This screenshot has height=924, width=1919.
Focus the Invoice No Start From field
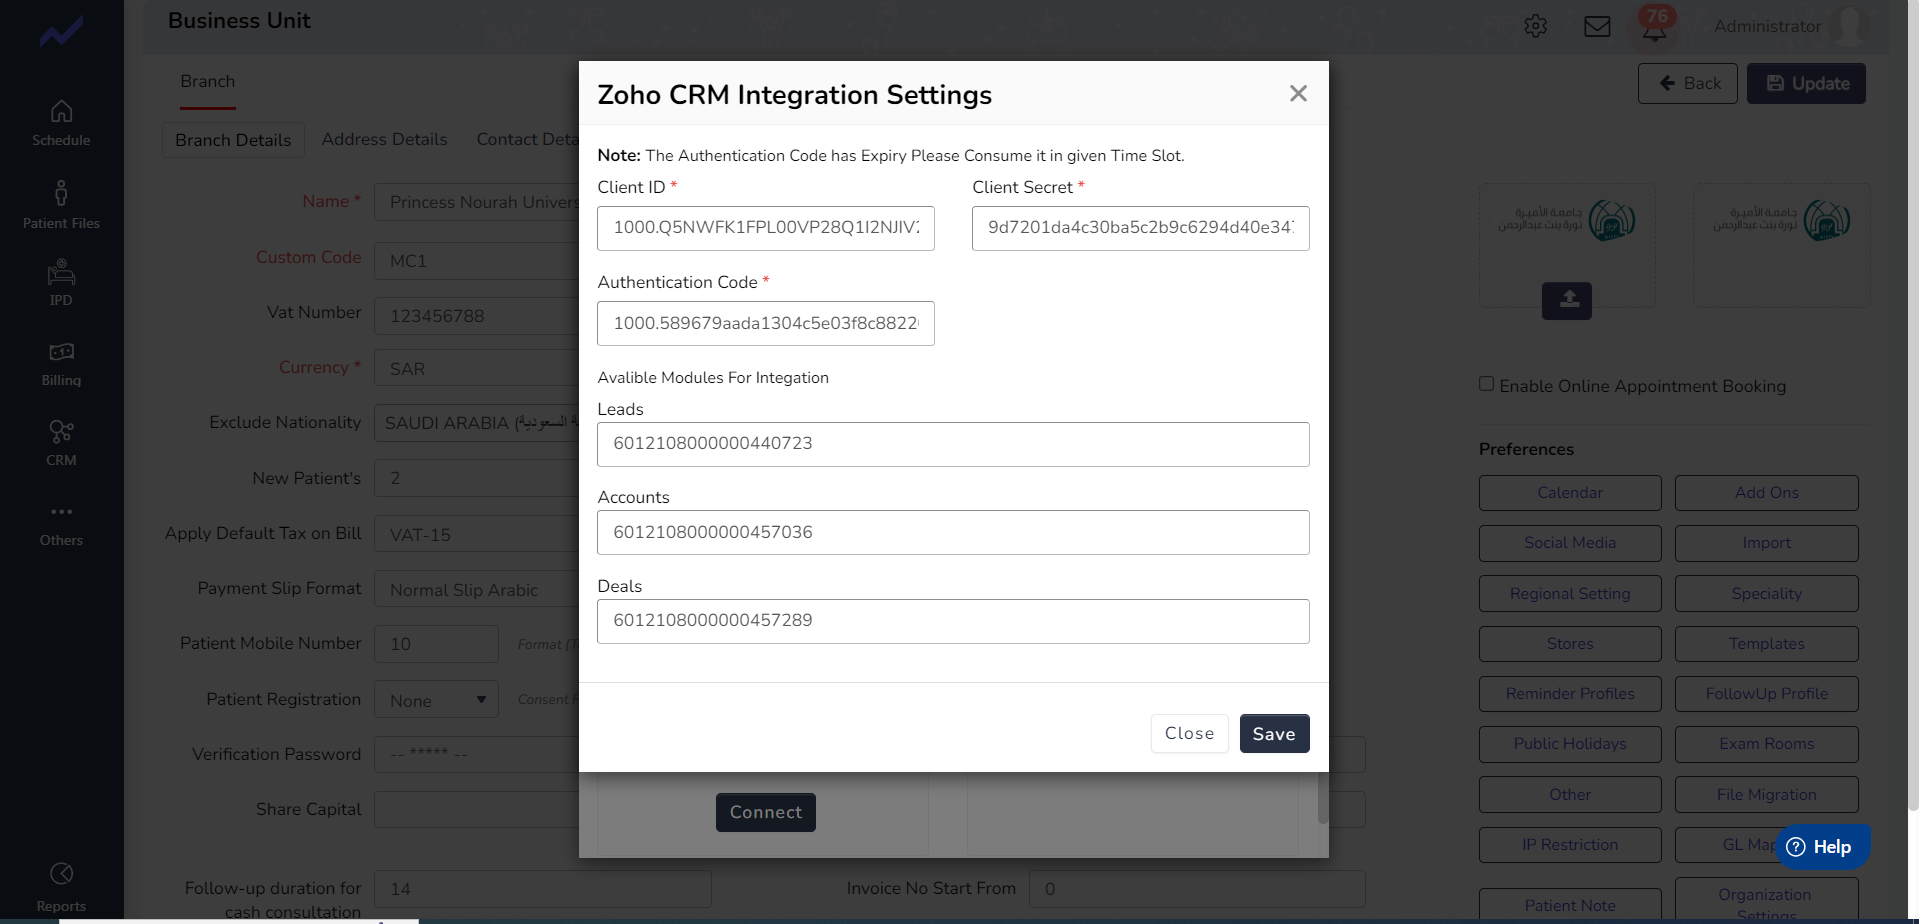pyautogui.click(x=1197, y=889)
